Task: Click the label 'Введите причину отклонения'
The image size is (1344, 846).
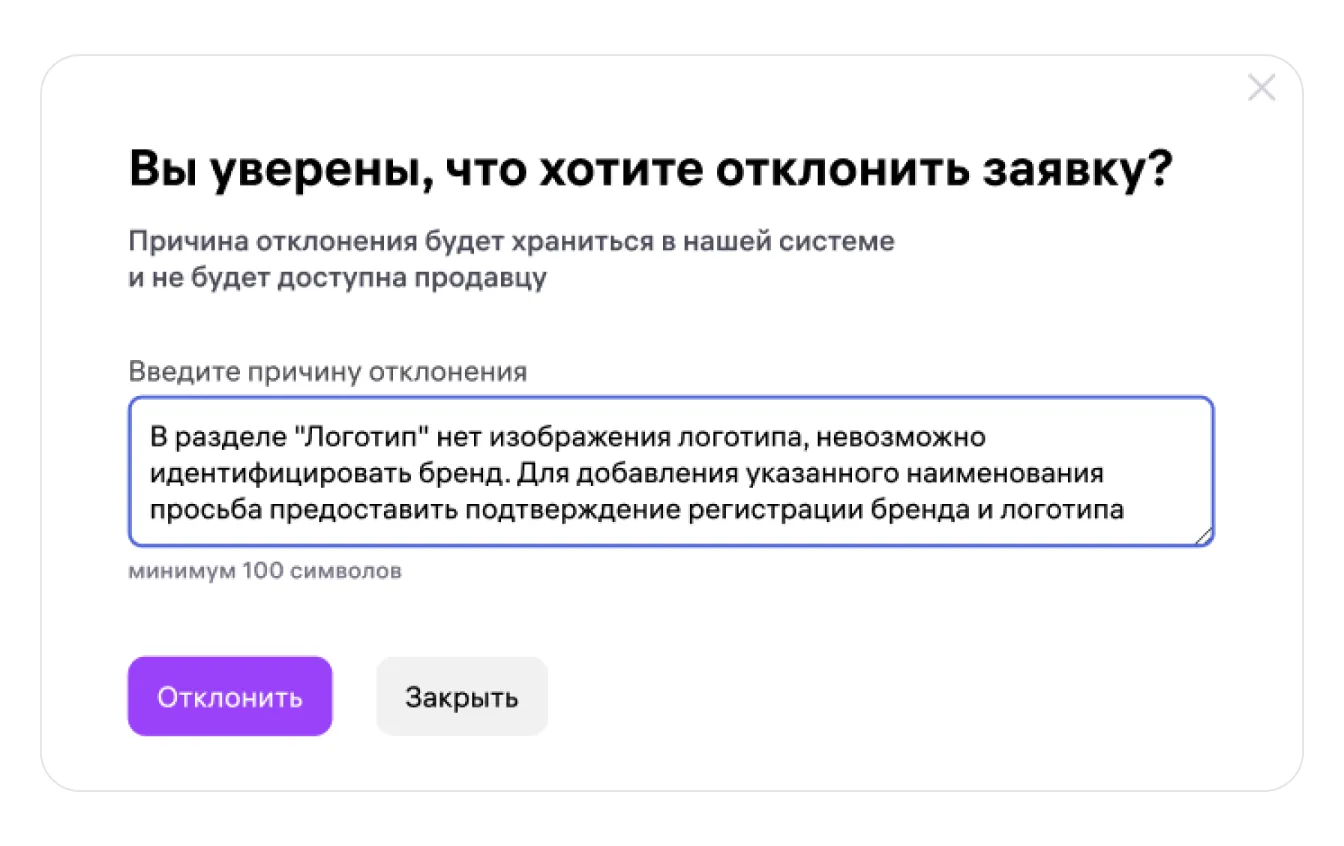Action: tap(328, 373)
